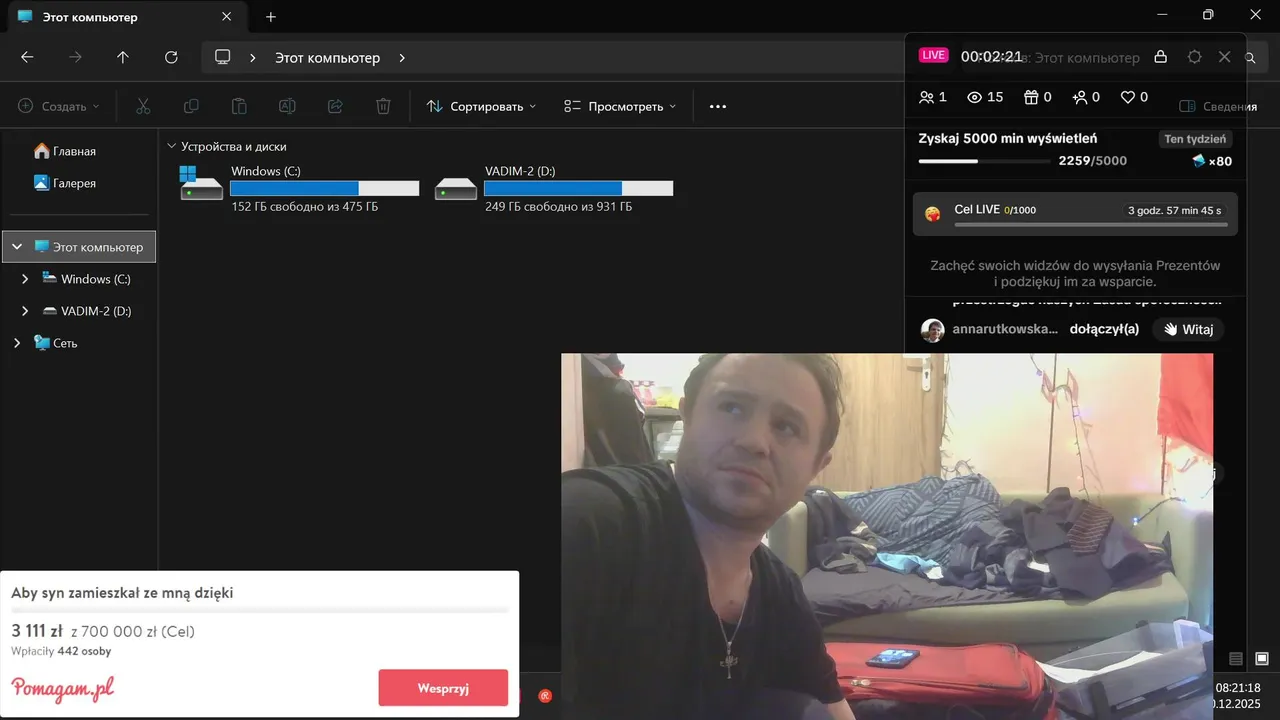Open Главная in the sidebar

65,151
